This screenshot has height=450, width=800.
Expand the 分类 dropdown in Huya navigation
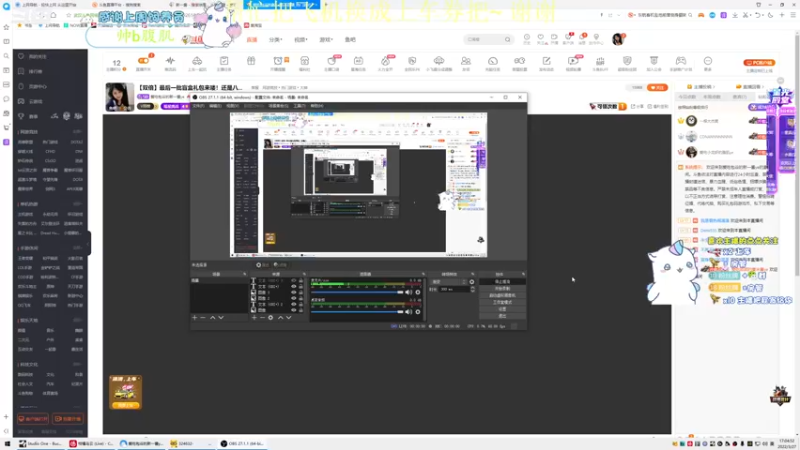[x=276, y=39]
